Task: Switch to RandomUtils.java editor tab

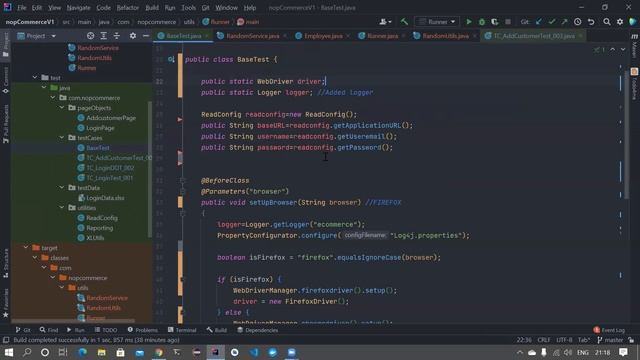Action: coord(445,36)
